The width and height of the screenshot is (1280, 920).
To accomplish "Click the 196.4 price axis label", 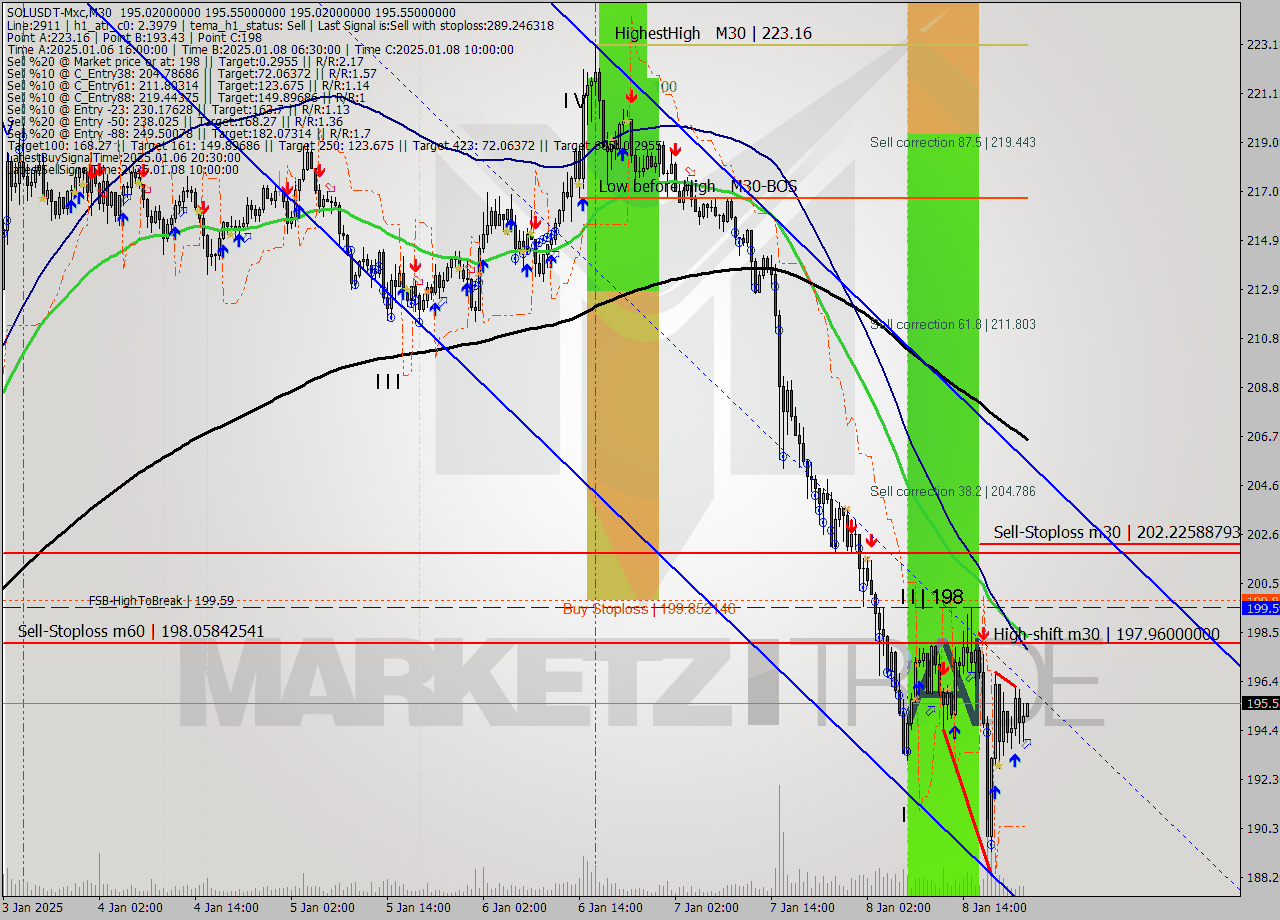I will (x=1262, y=681).
